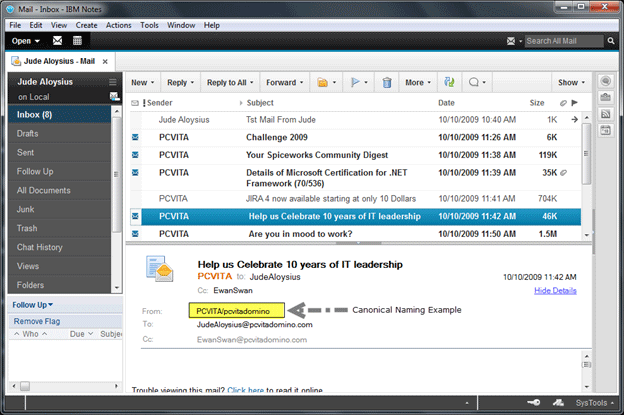This screenshot has width=624, height=416.
Task: Click the Send/Receive Mail refresh icon
Action: [x=449, y=82]
